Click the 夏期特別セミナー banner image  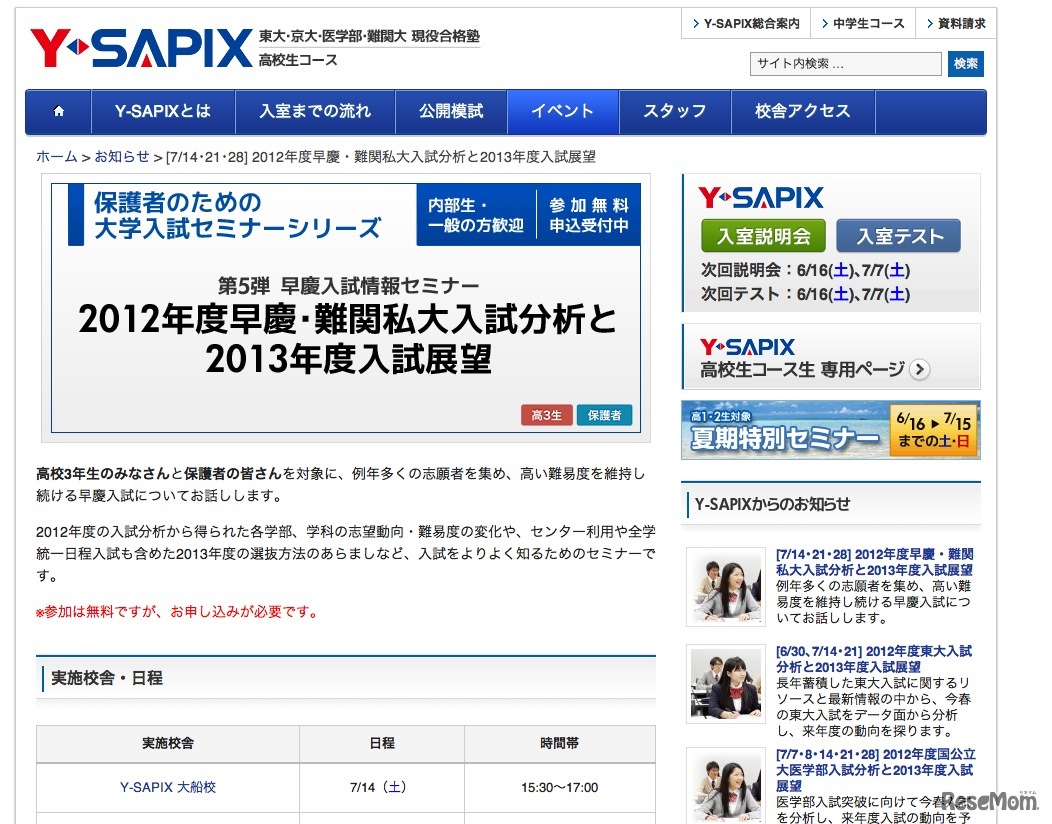click(830, 430)
